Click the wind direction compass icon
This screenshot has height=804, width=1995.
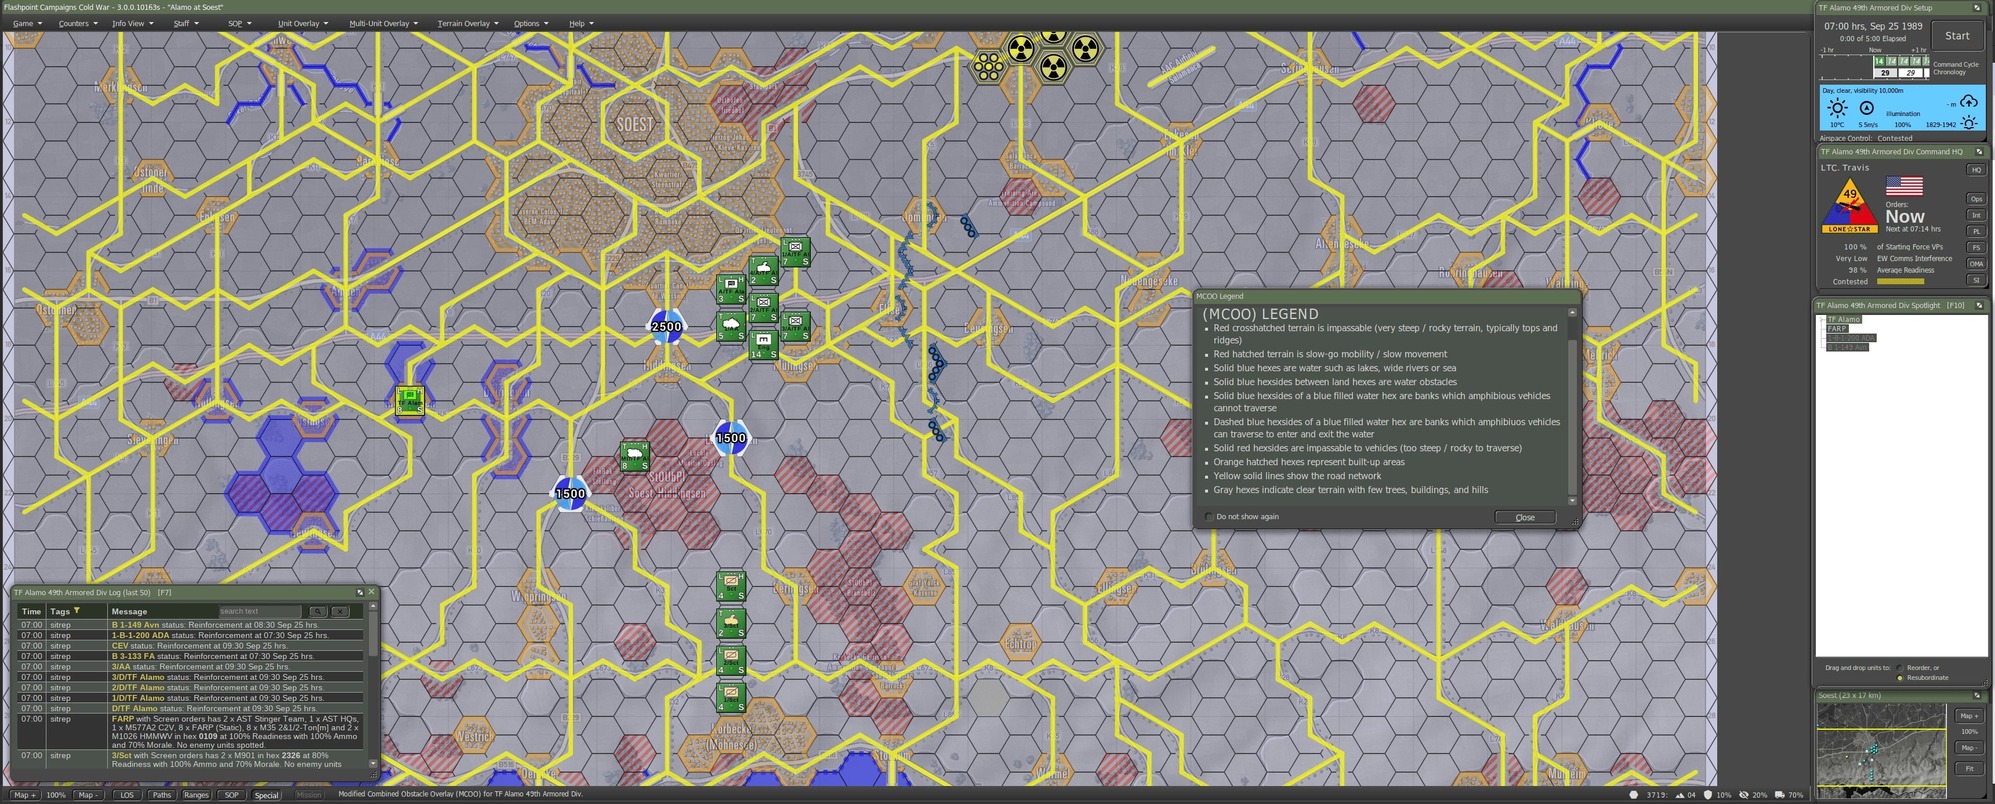1866,108
